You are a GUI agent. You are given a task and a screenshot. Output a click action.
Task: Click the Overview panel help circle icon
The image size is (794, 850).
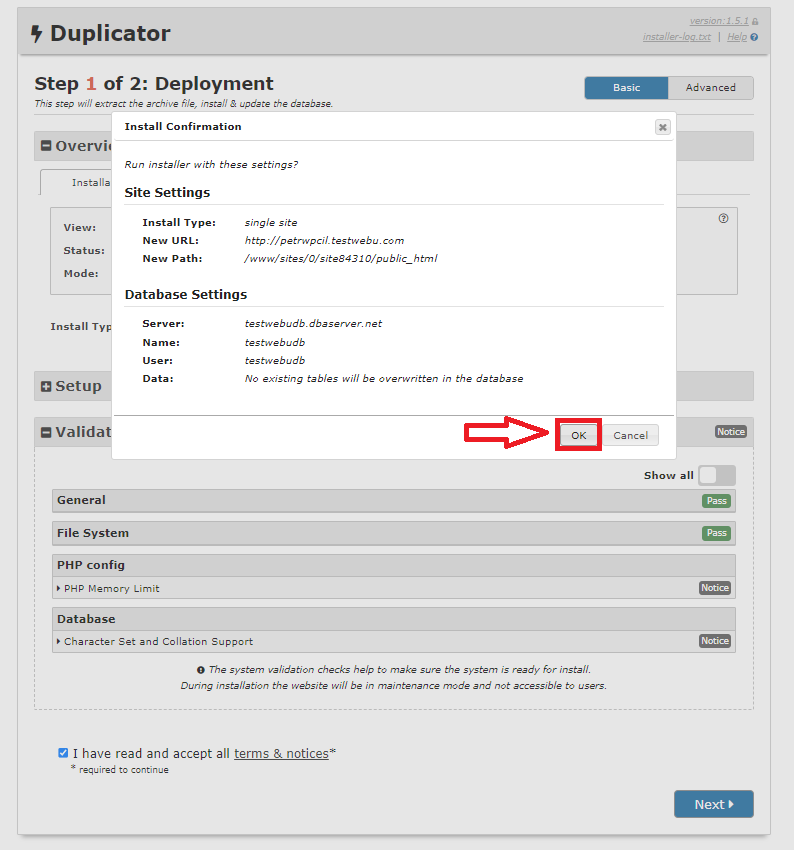[723, 218]
